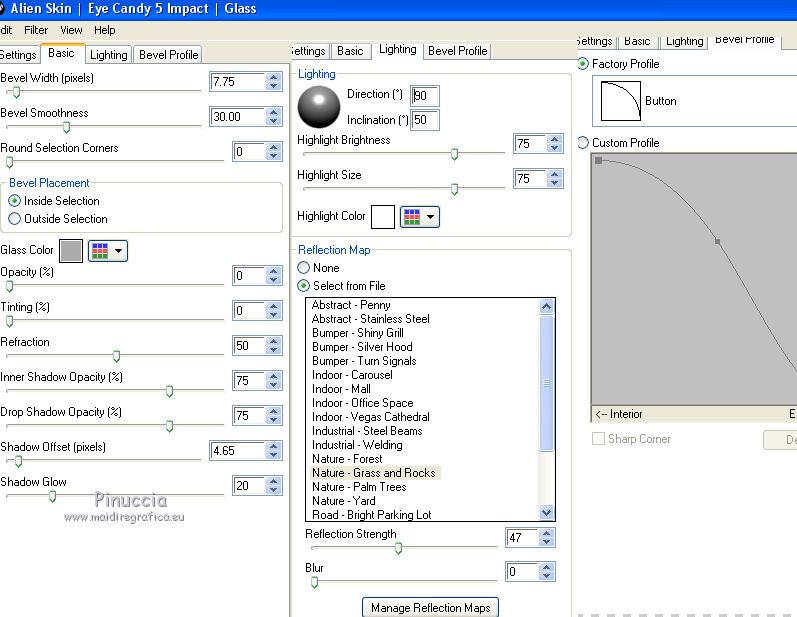Image resolution: width=797 pixels, height=617 pixels.
Task: Switch to the Bevel Profile tab in the left panel
Action: click(x=169, y=55)
